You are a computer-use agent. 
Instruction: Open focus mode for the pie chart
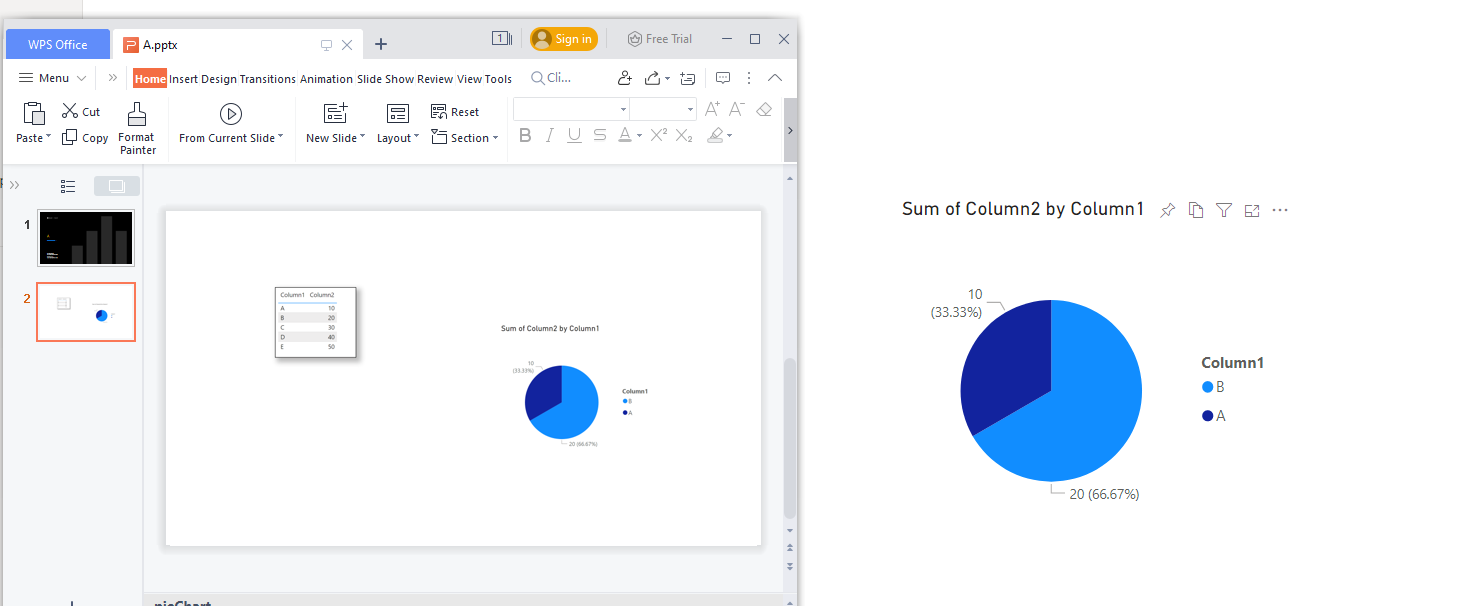(x=1252, y=210)
